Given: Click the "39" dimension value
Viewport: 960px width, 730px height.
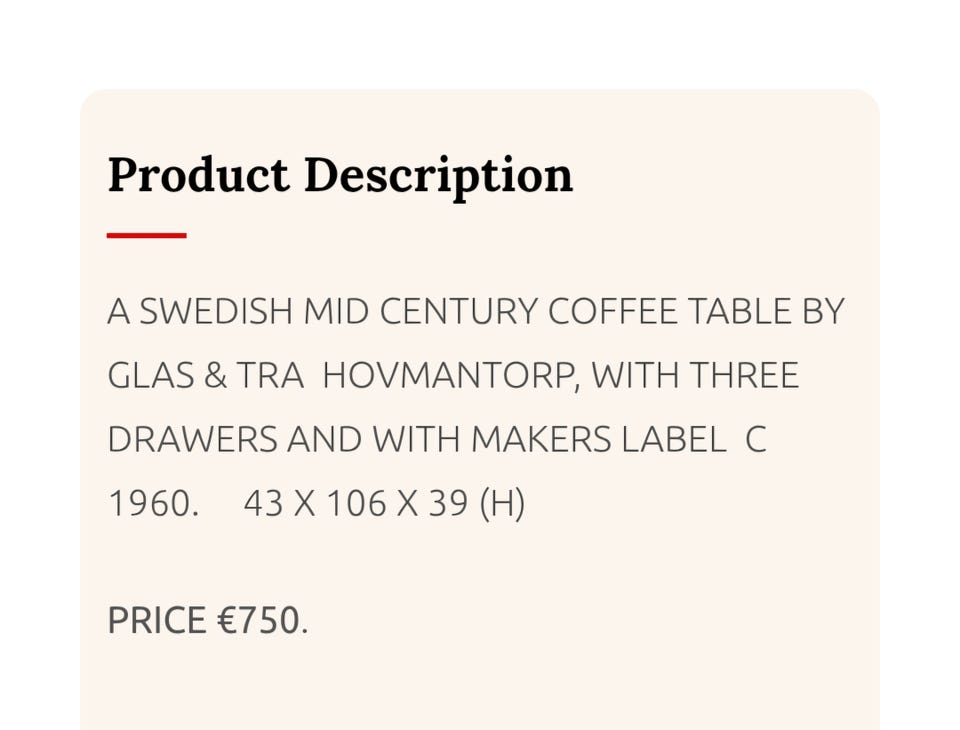Looking at the screenshot, I should 448,503.
